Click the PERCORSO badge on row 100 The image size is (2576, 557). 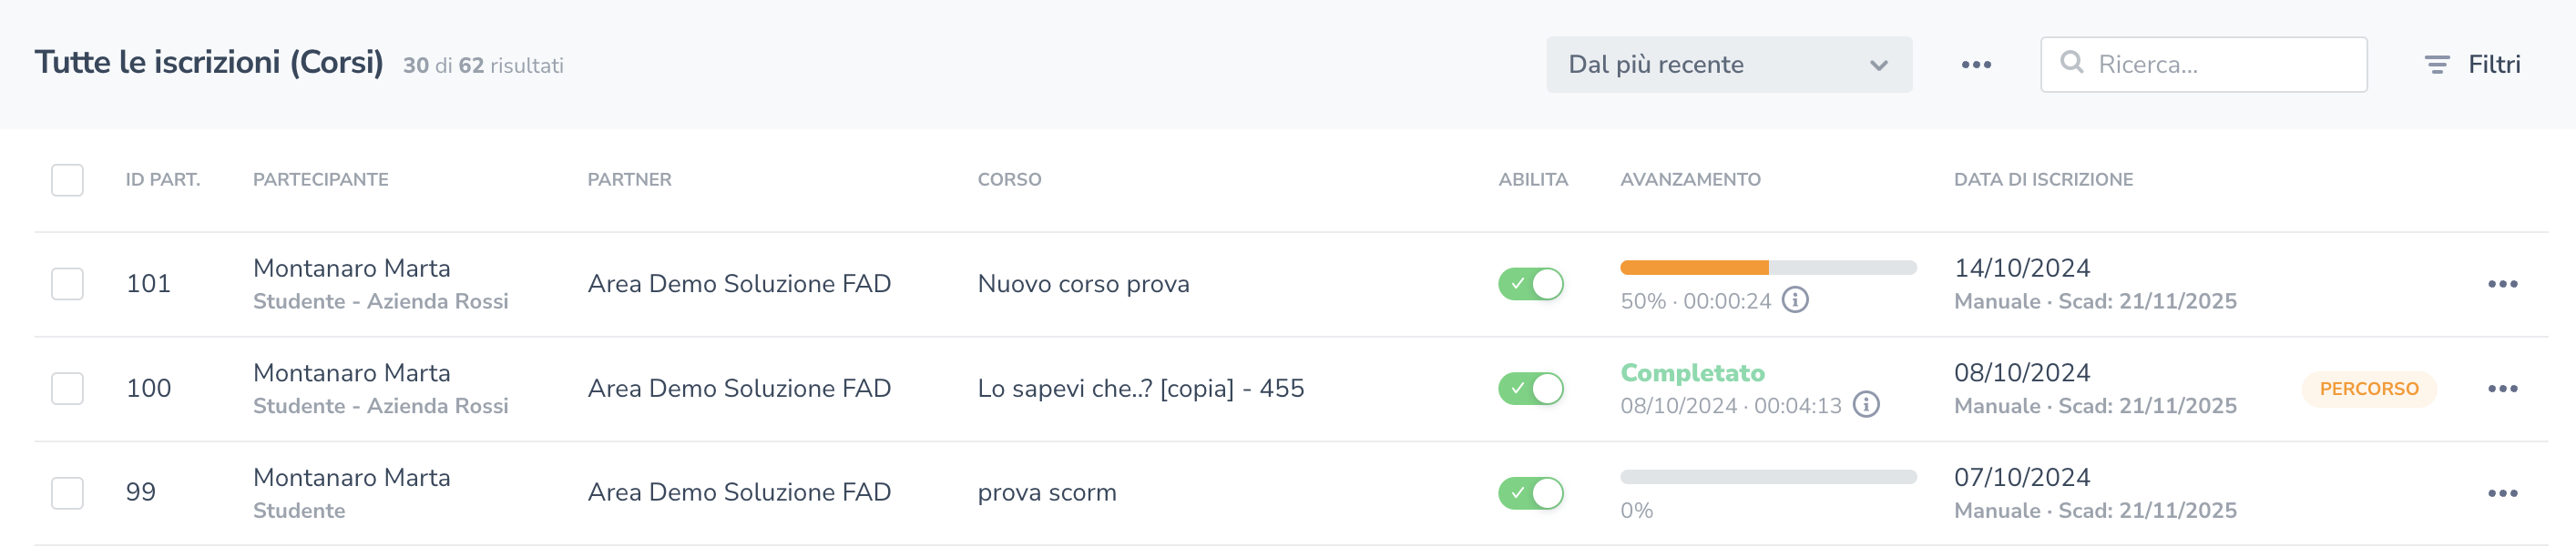tap(2367, 389)
